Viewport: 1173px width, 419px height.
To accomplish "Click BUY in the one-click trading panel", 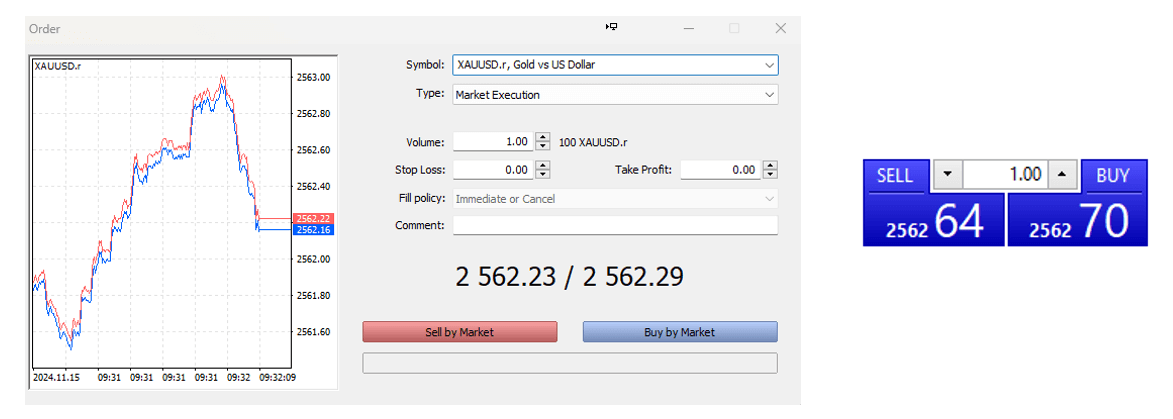I will (1112, 176).
